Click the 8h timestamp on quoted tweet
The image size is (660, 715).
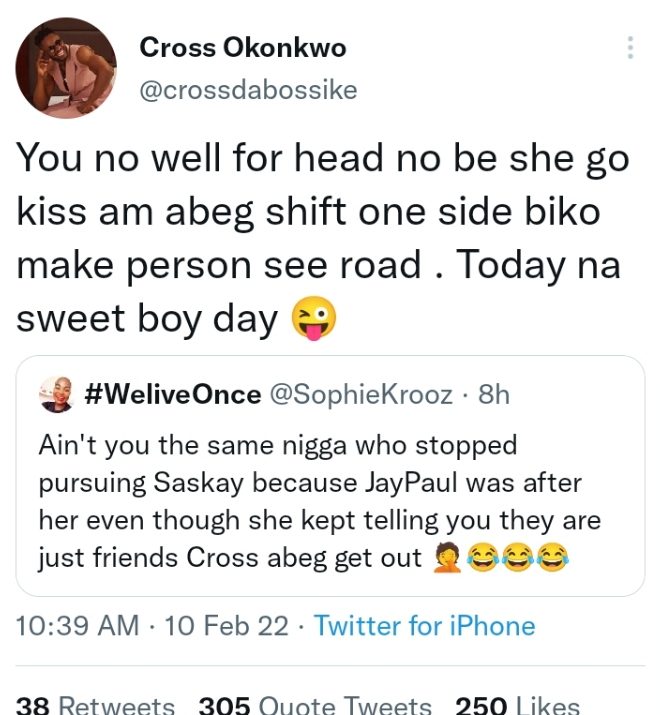pos(494,395)
